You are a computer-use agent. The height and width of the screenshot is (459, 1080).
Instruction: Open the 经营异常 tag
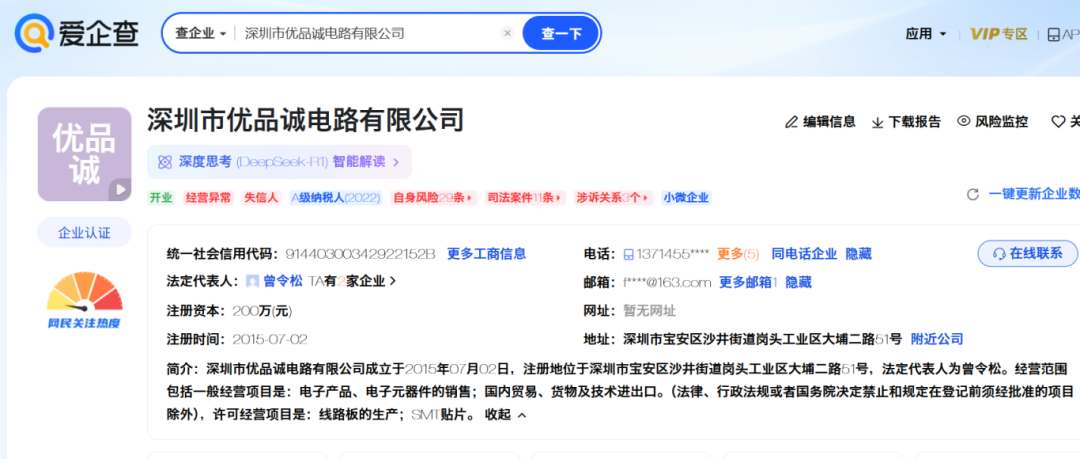pos(208,198)
